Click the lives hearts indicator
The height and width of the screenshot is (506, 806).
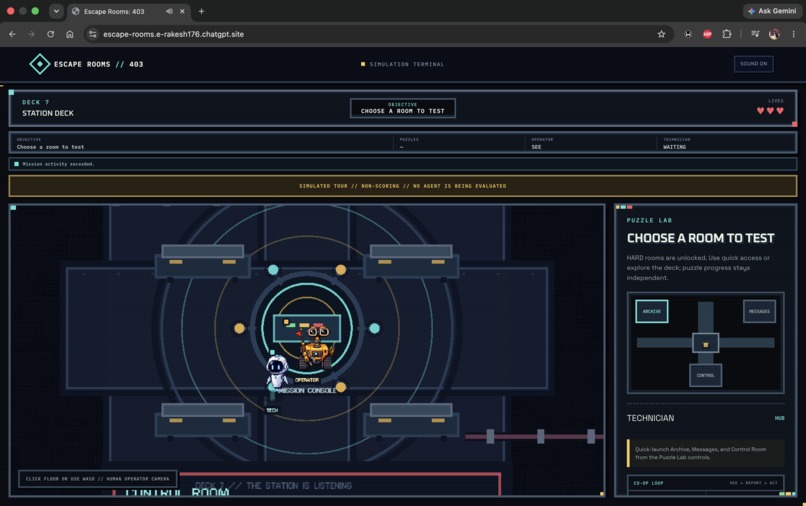(x=770, y=111)
